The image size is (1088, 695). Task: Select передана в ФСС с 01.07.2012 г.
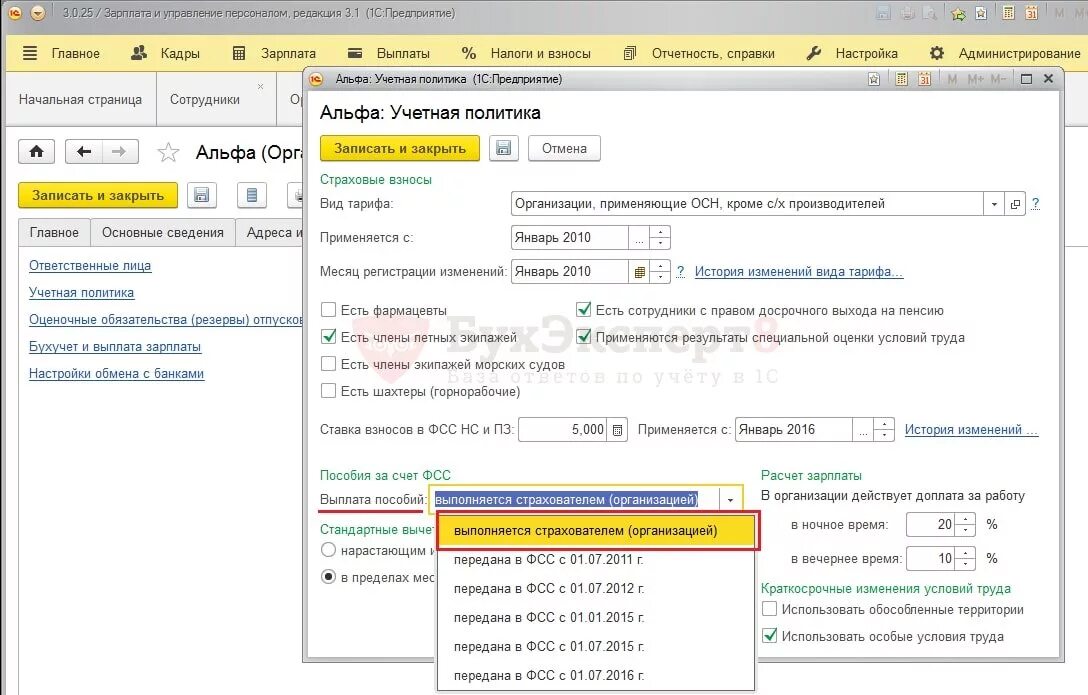tap(595, 589)
